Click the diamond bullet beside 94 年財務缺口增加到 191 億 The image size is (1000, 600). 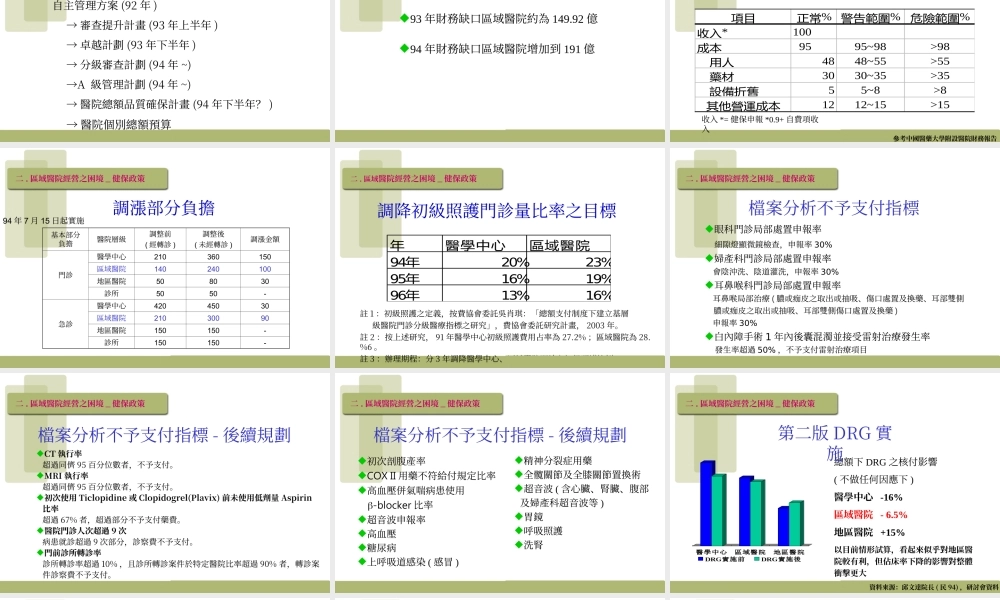point(403,48)
